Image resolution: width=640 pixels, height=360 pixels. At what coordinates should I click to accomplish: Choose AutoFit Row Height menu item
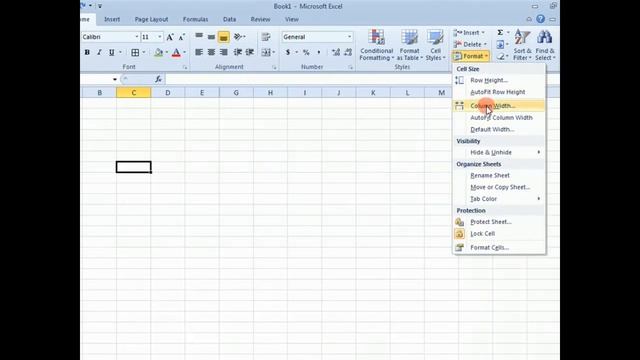click(499, 92)
